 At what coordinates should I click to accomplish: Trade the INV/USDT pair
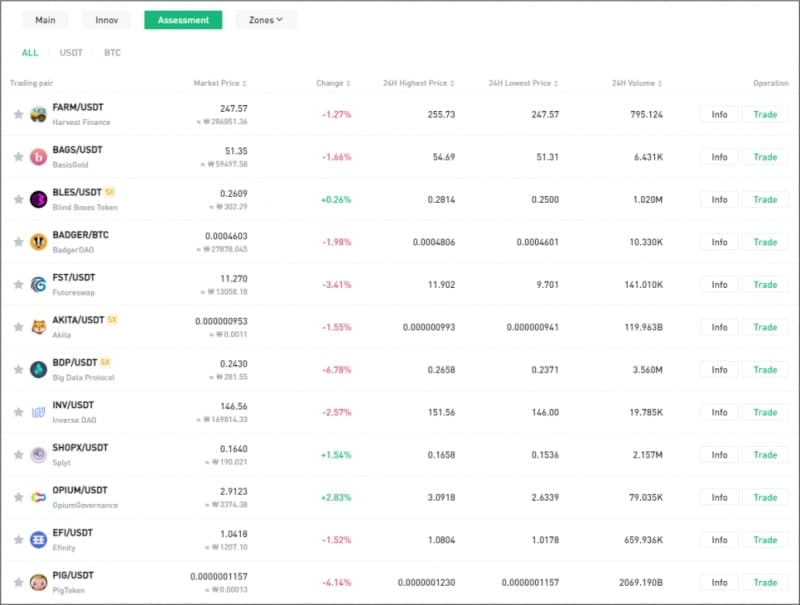(765, 412)
